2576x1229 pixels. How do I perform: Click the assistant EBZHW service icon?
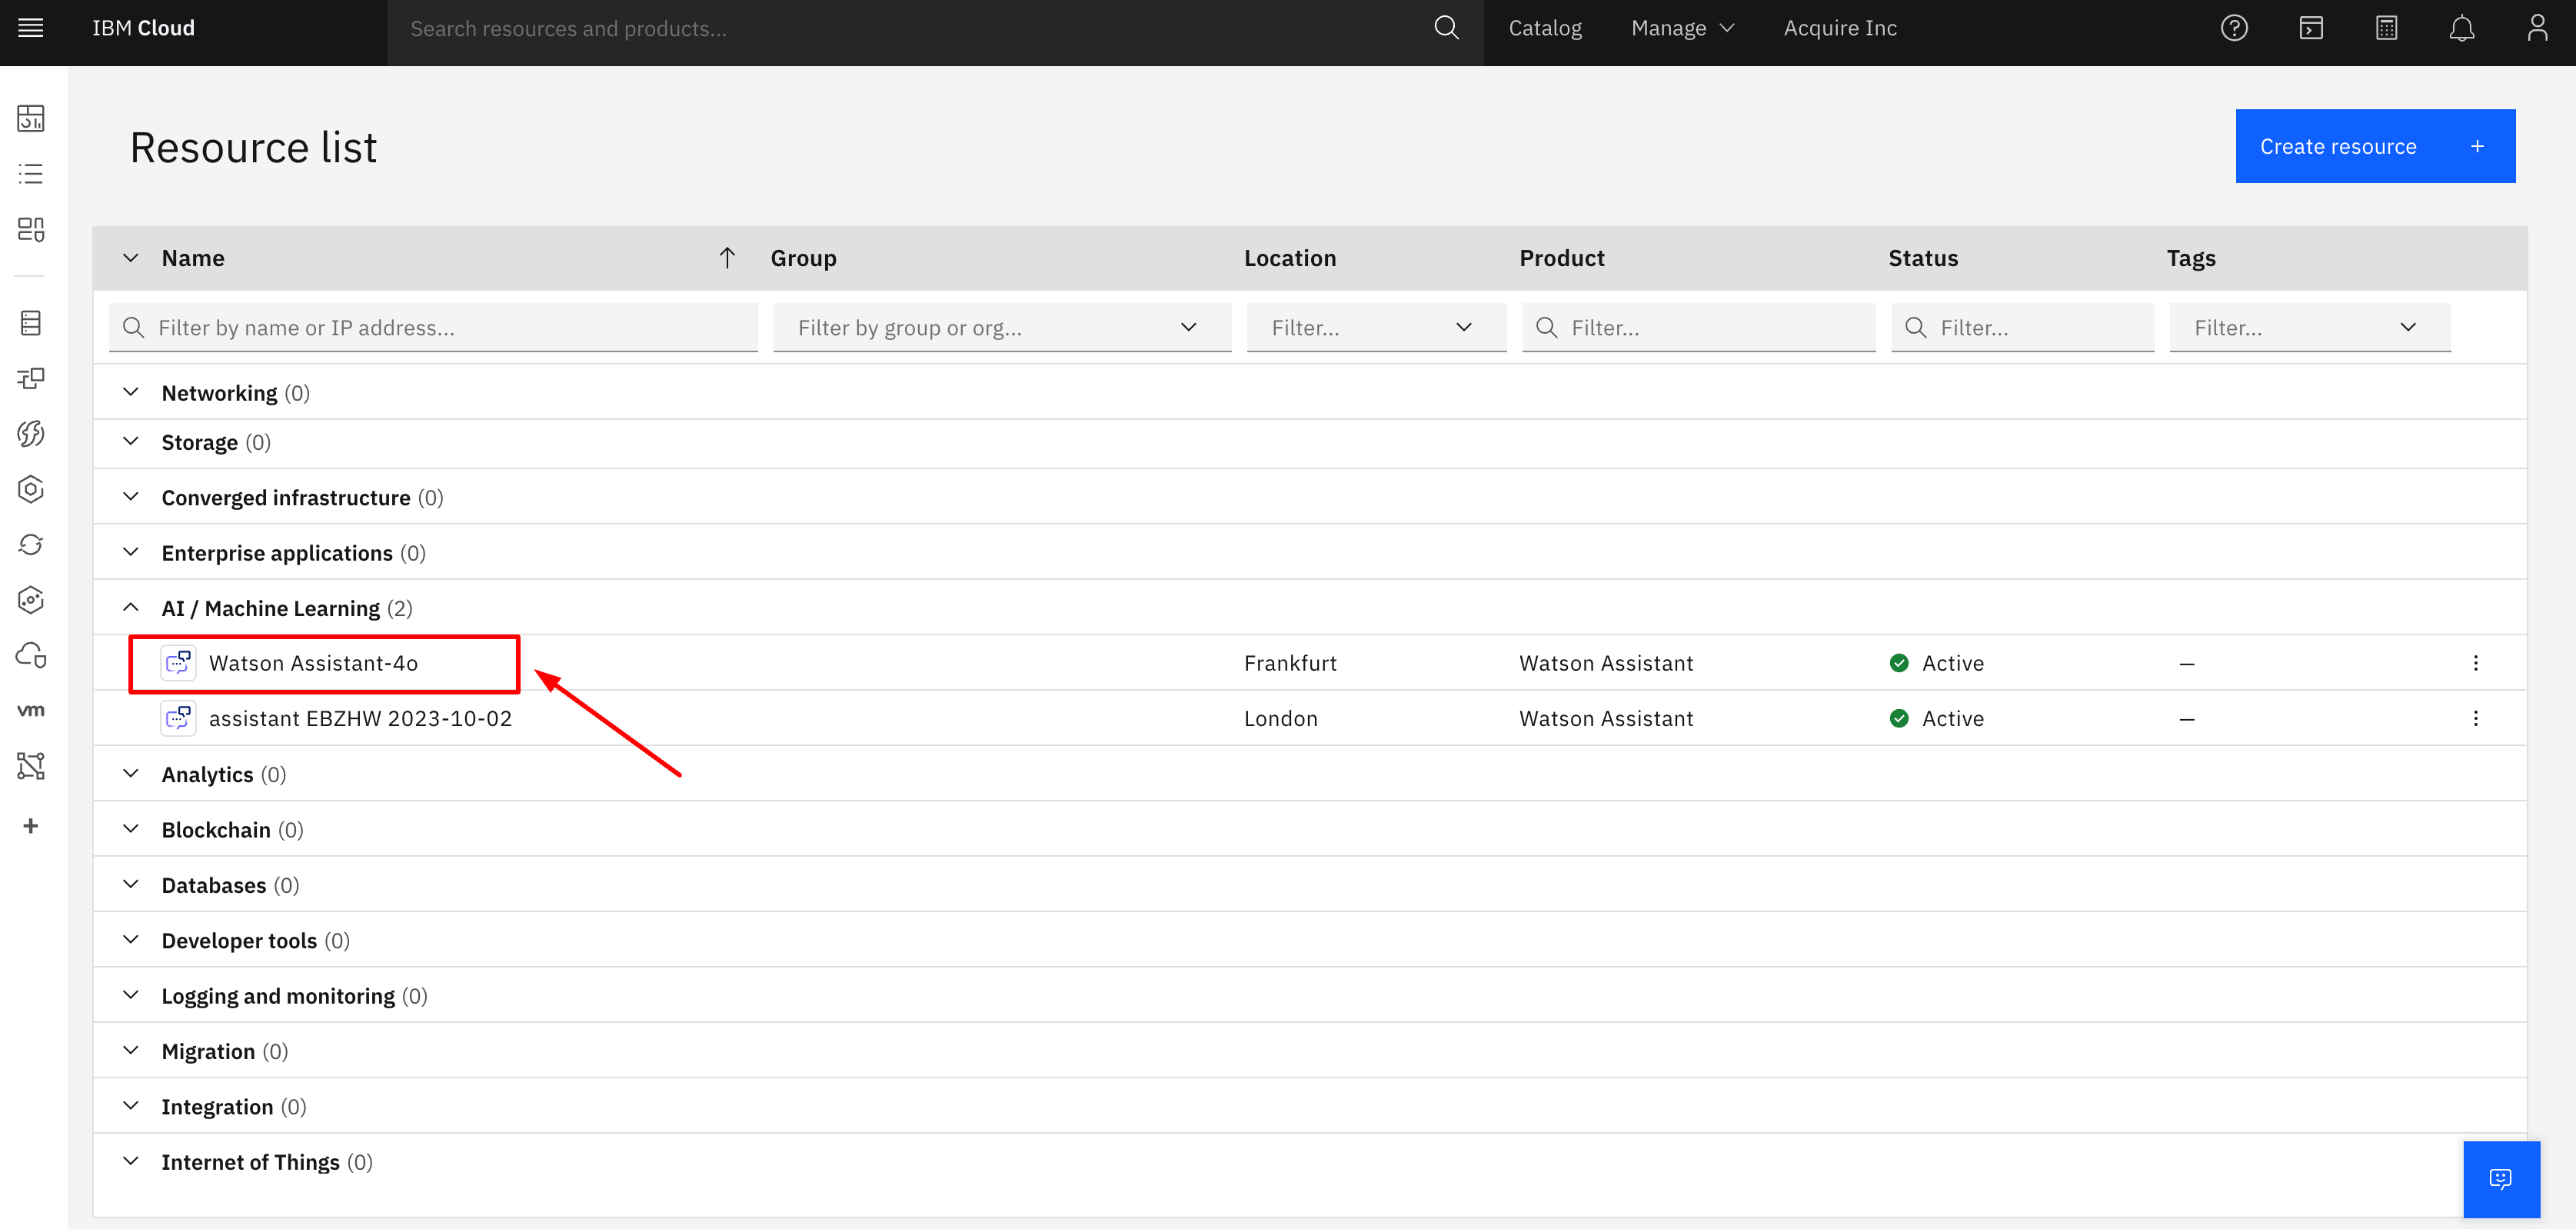[x=178, y=718]
